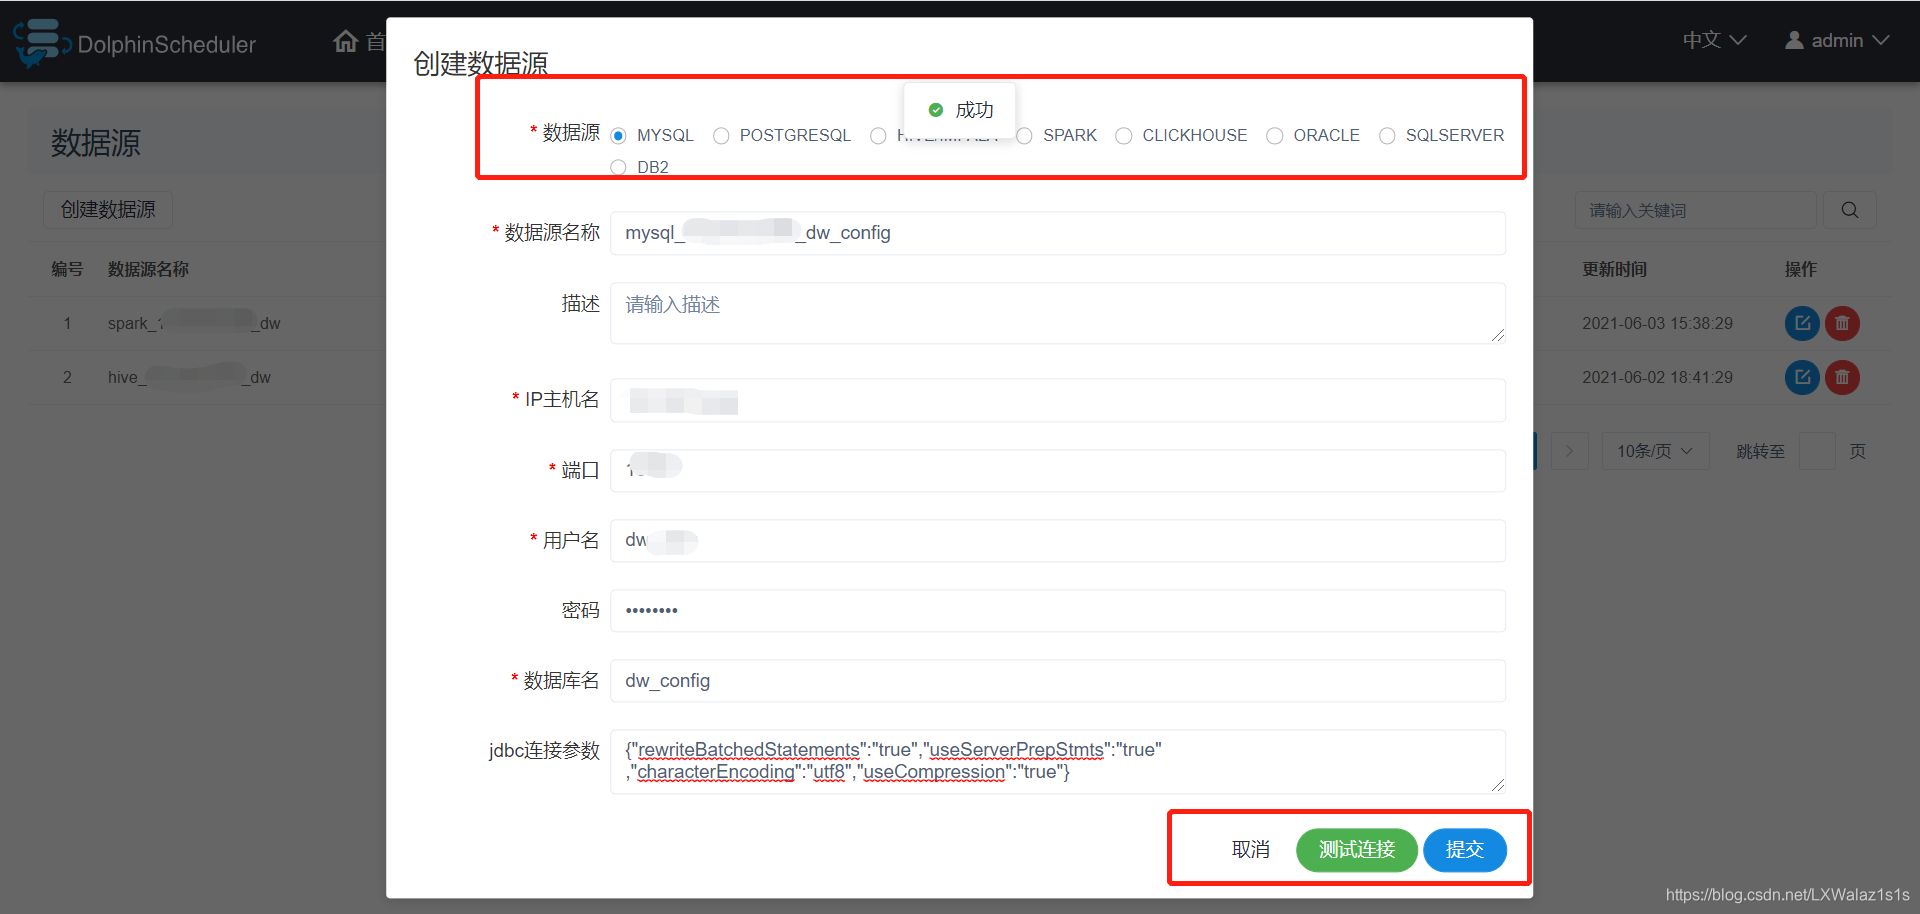Click the home icon in top navigation

pyautogui.click(x=346, y=41)
